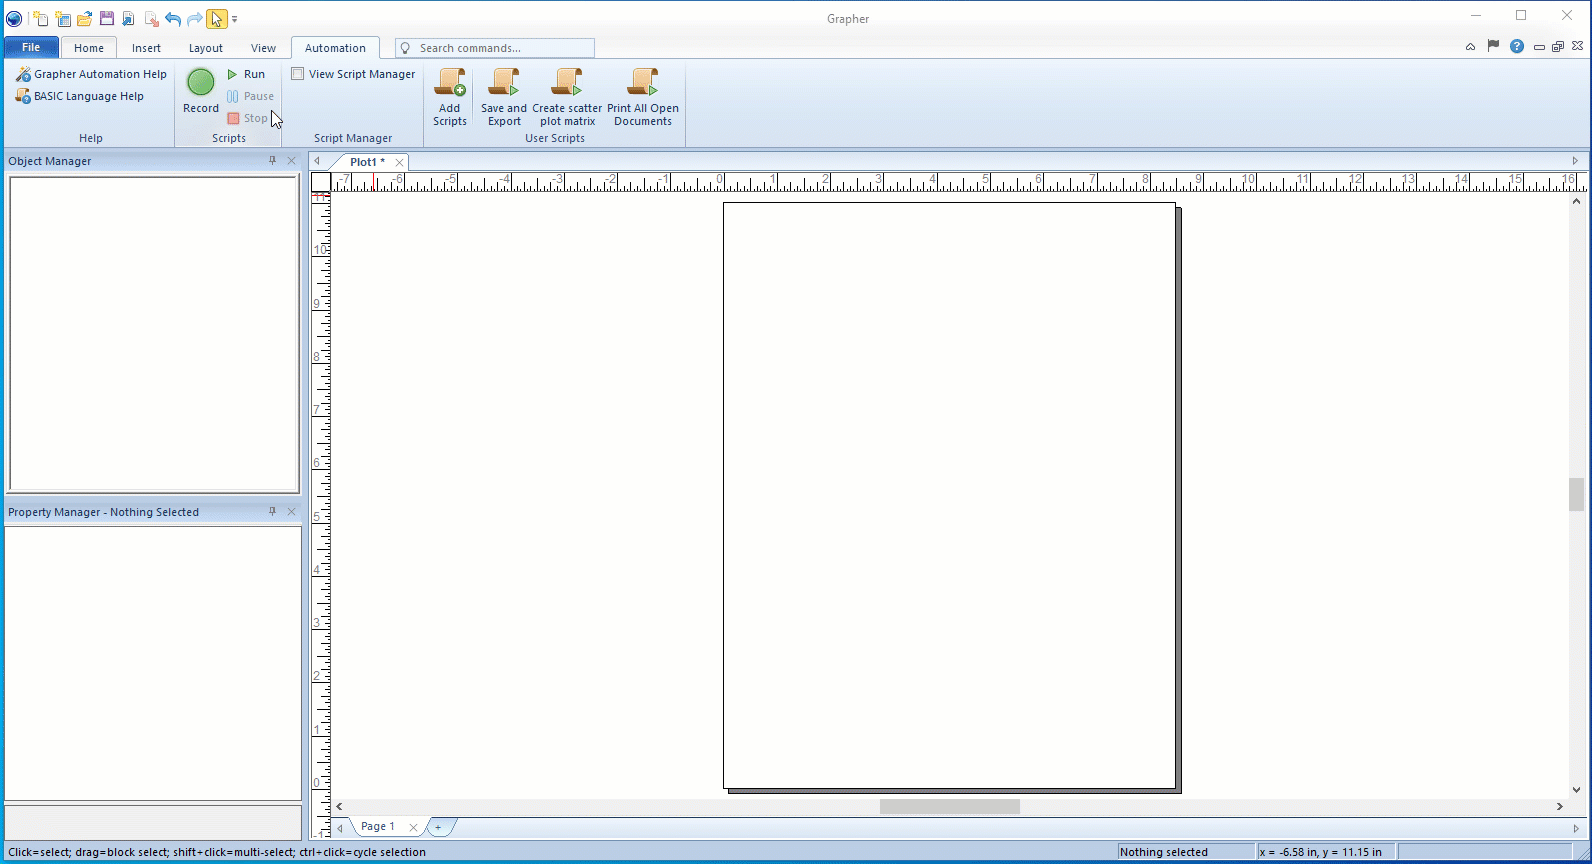Open the Add Scripts tool
The width and height of the screenshot is (1592, 864).
click(x=450, y=97)
